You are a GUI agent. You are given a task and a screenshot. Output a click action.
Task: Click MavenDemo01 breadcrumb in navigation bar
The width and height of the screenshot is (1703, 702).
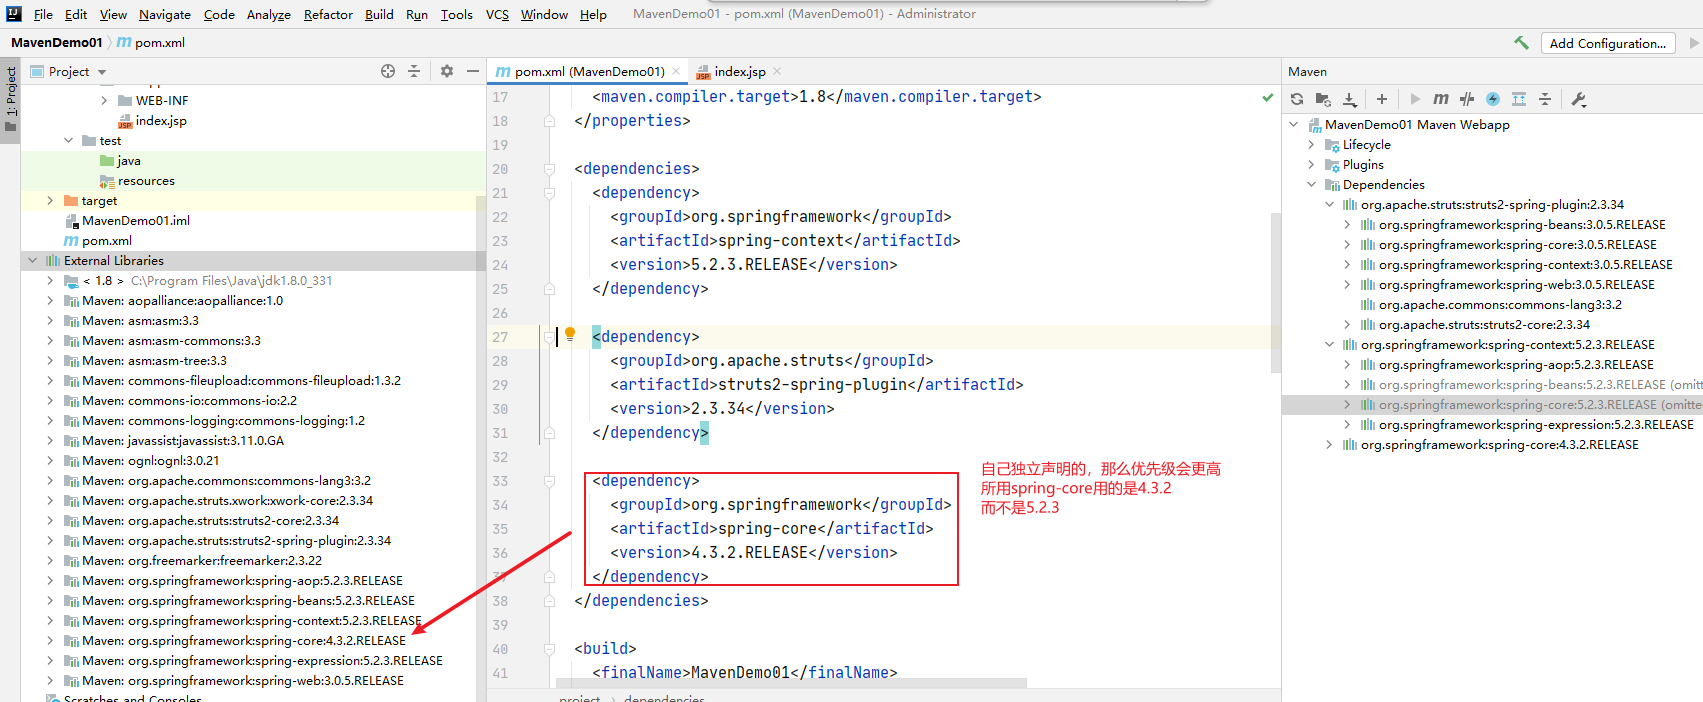pyautogui.click(x=56, y=42)
